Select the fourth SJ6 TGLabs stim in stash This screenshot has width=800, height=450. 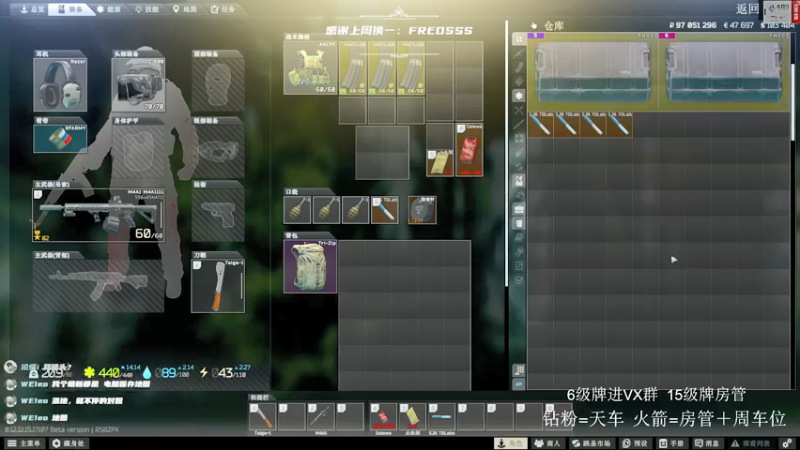[620, 124]
